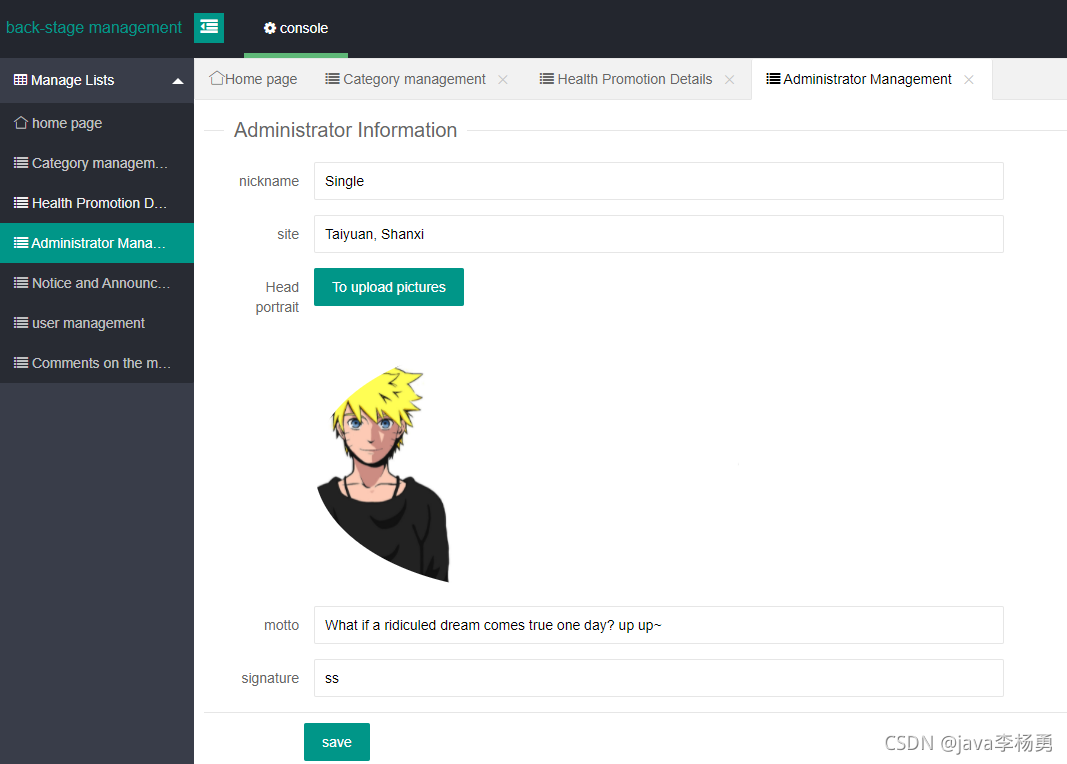Viewport: 1067px width, 764px height.
Task: Click the nickname input field
Action: (x=659, y=181)
